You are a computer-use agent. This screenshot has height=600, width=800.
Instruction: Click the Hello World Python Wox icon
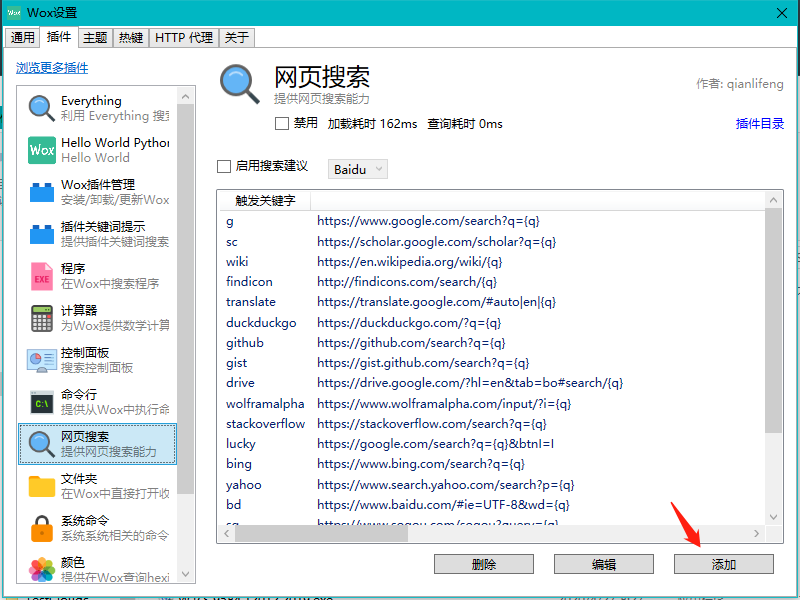[42, 150]
